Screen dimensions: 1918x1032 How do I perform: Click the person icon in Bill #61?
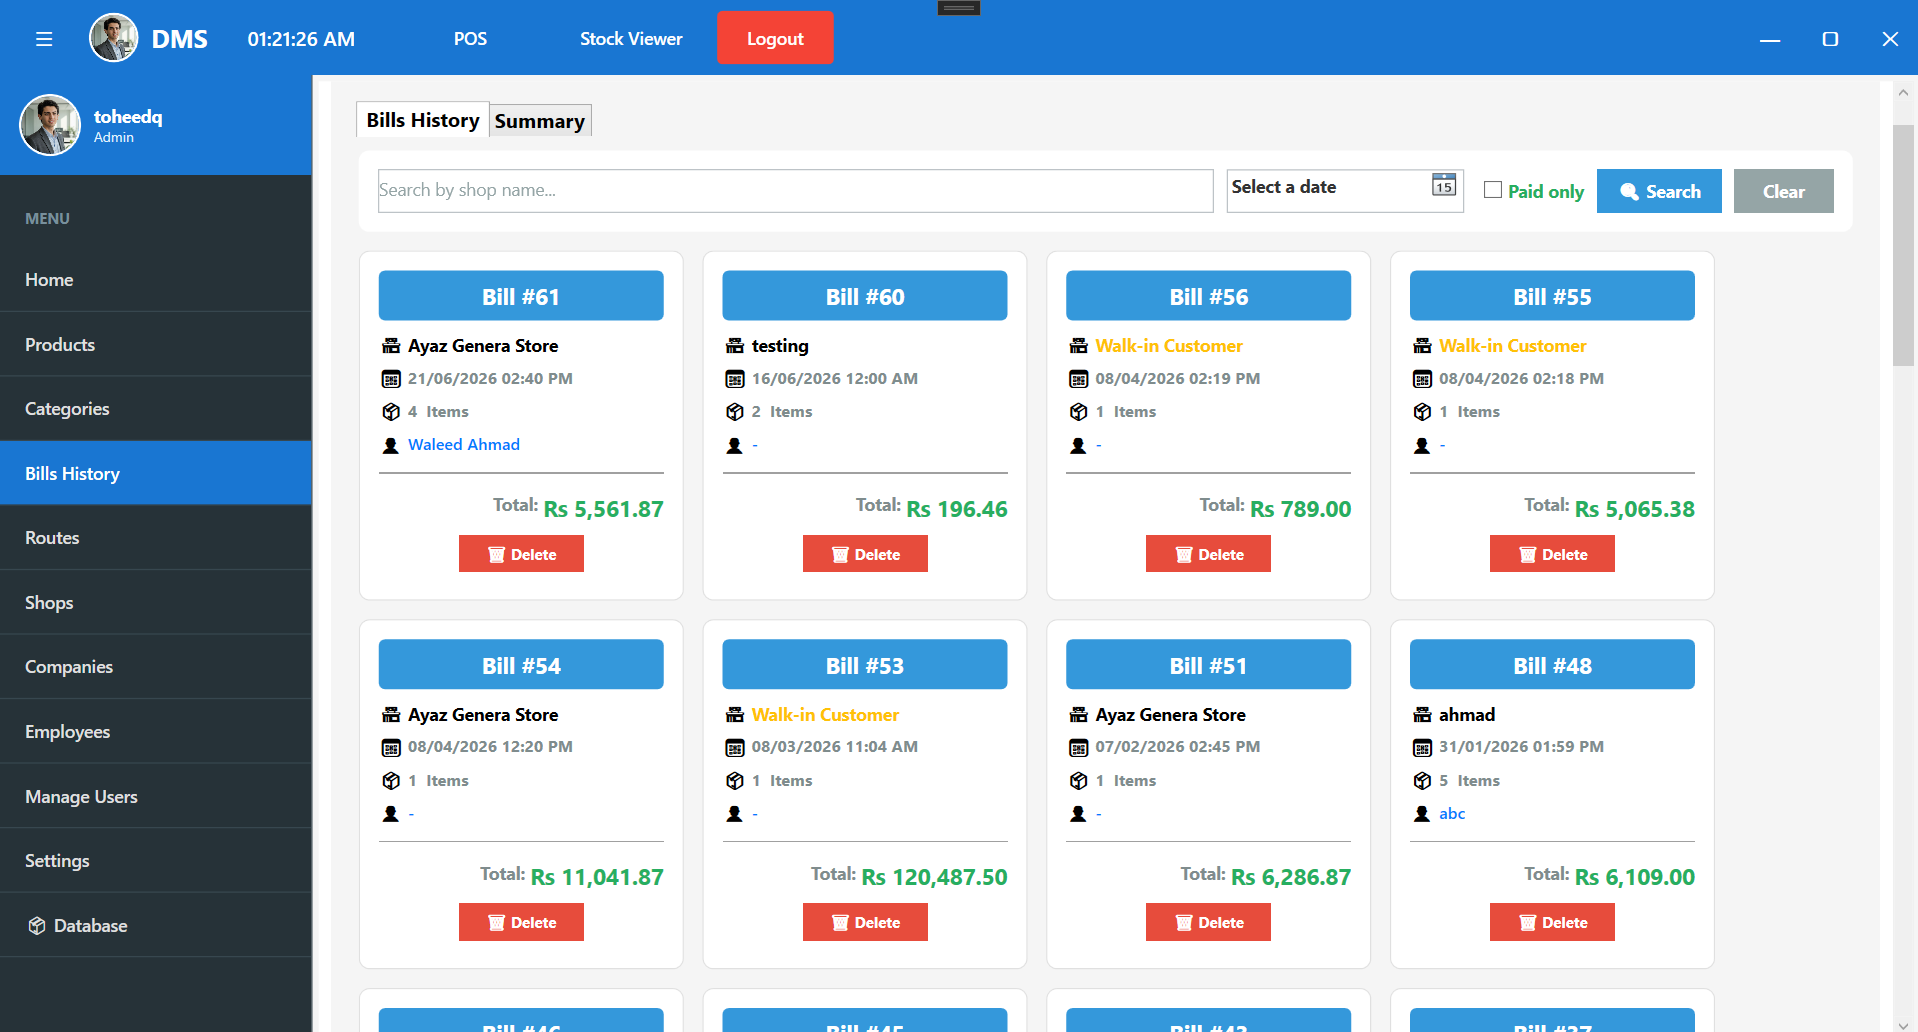391,445
